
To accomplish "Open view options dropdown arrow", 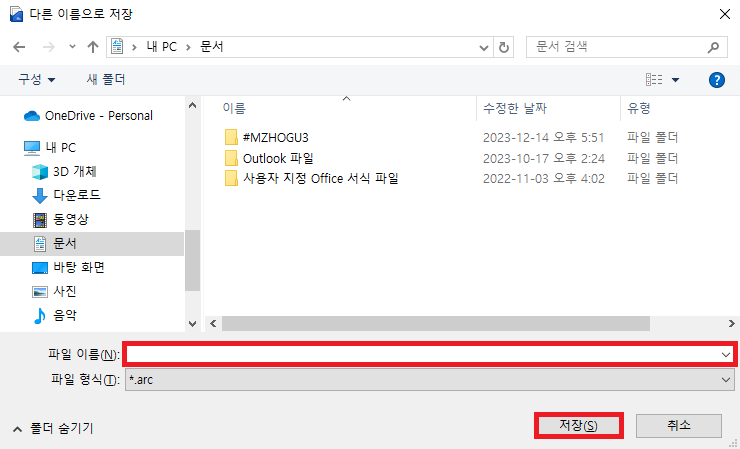I will [x=675, y=80].
